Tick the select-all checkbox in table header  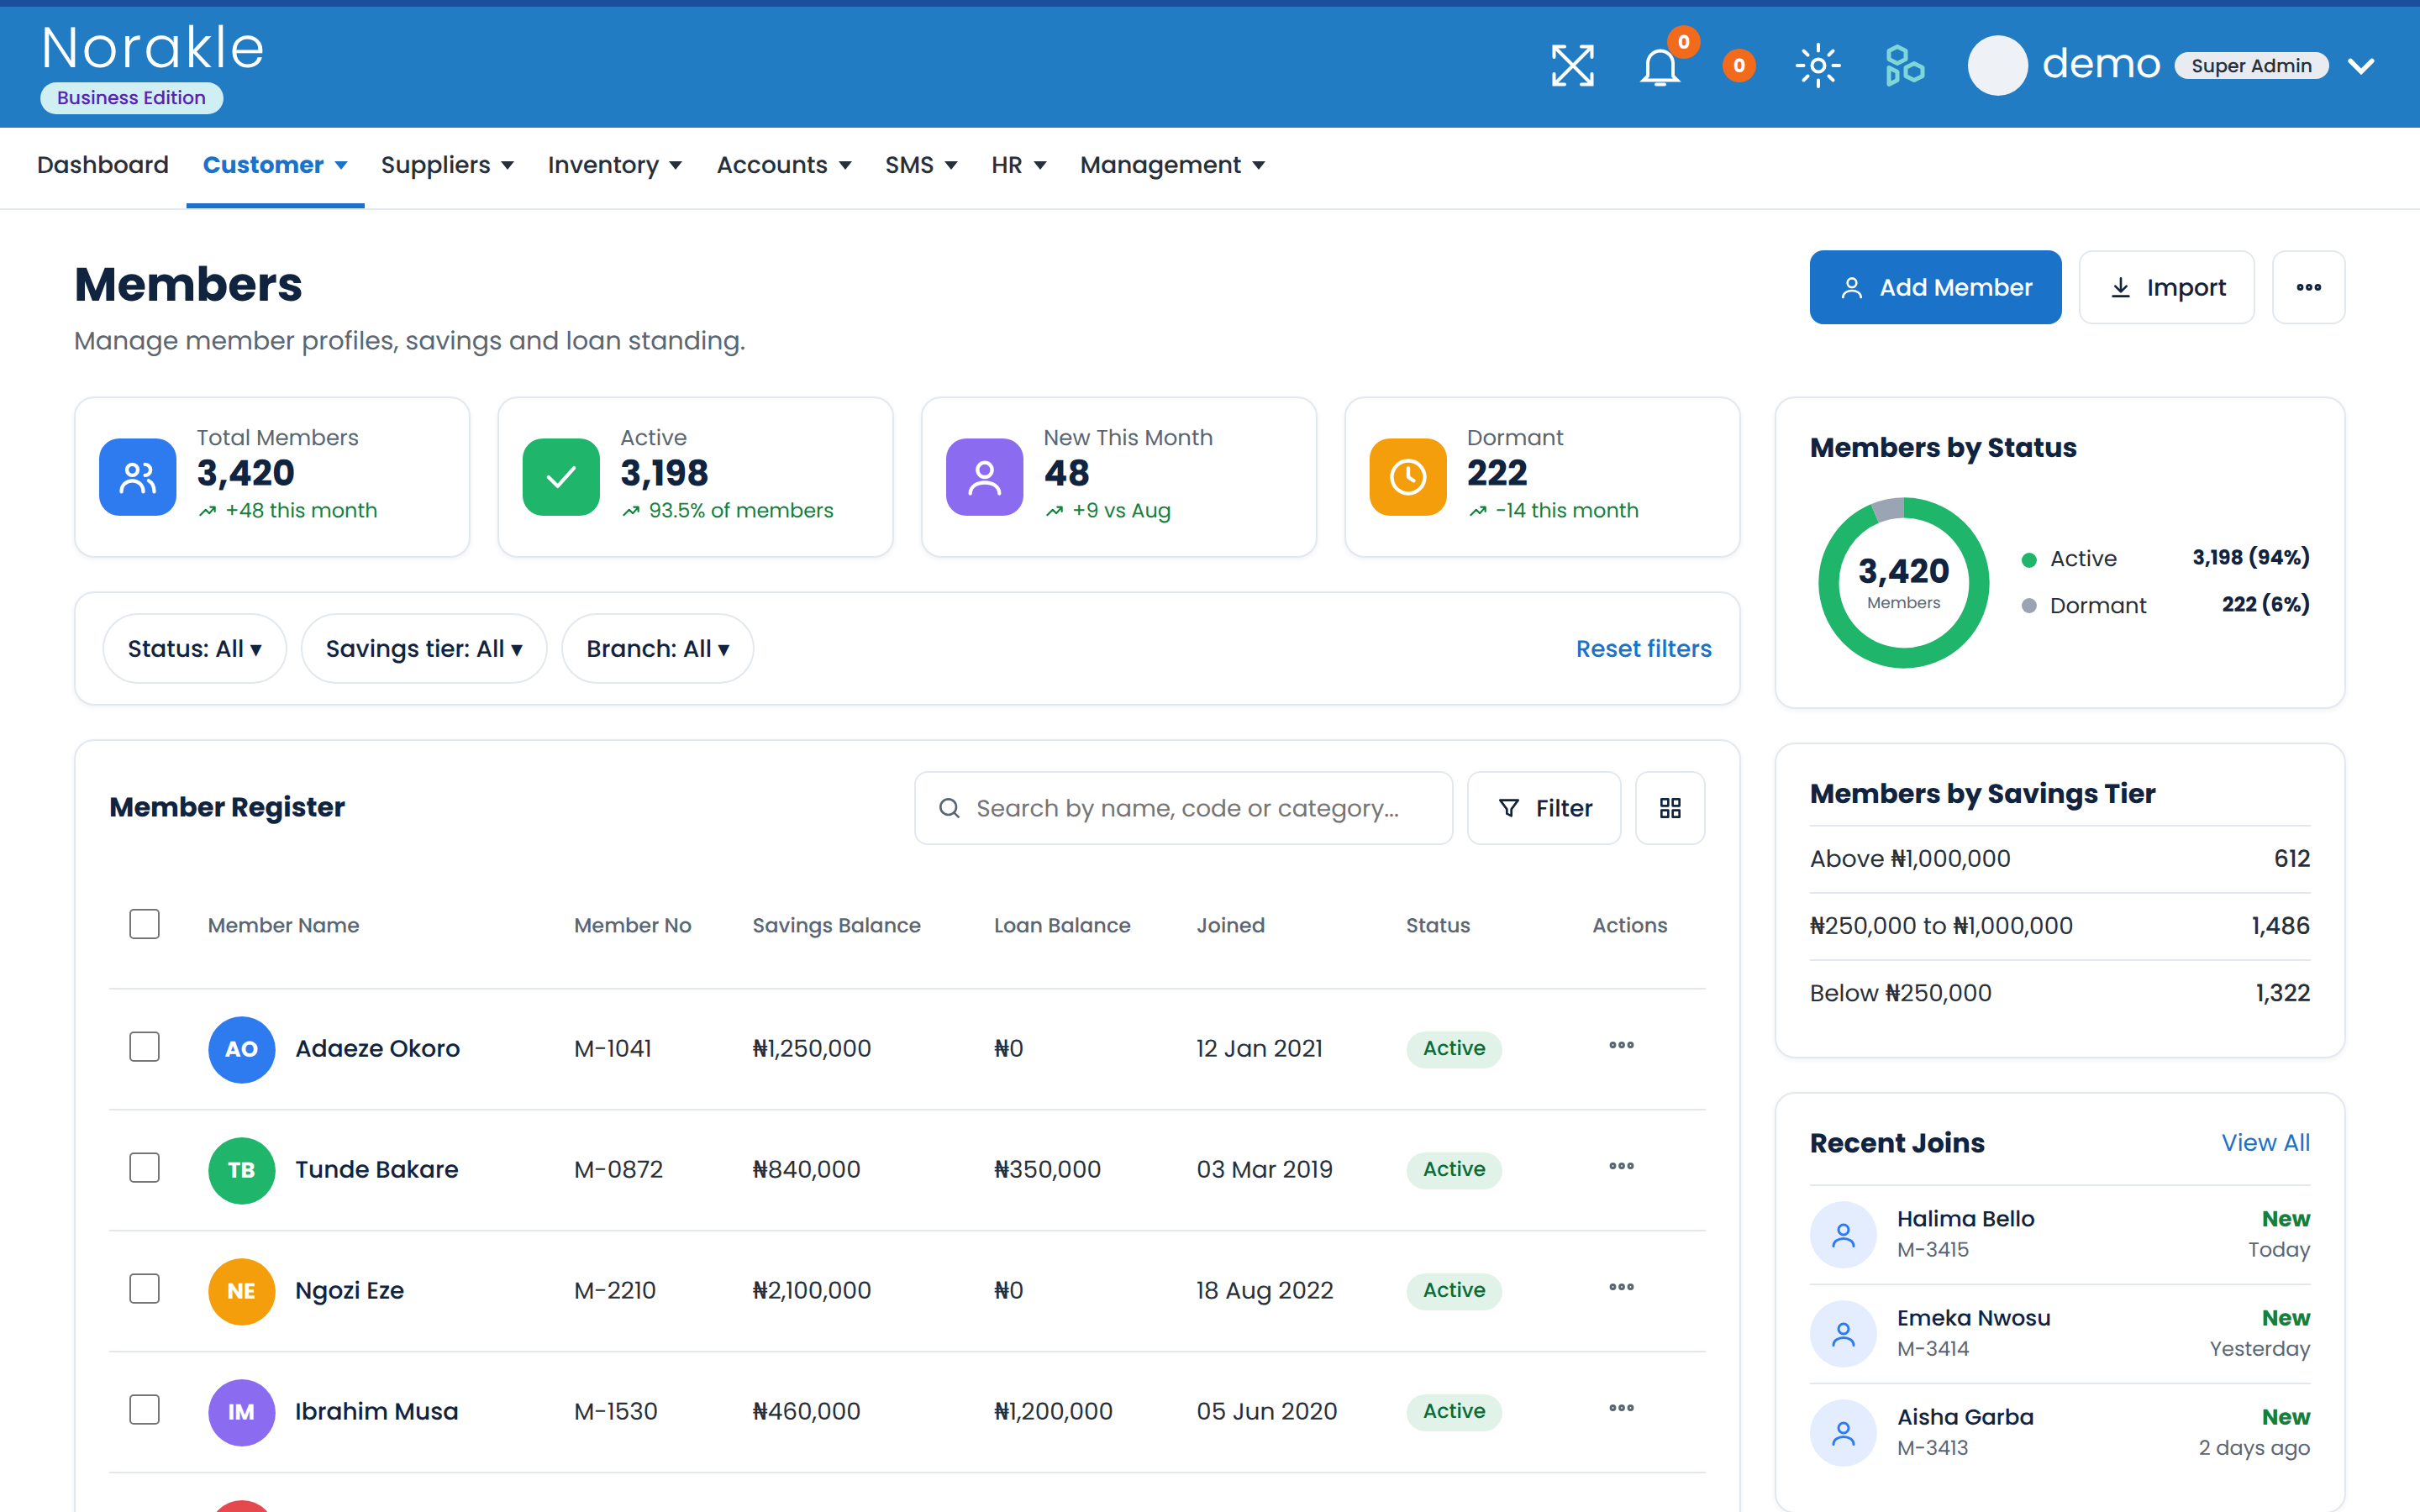(x=145, y=924)
